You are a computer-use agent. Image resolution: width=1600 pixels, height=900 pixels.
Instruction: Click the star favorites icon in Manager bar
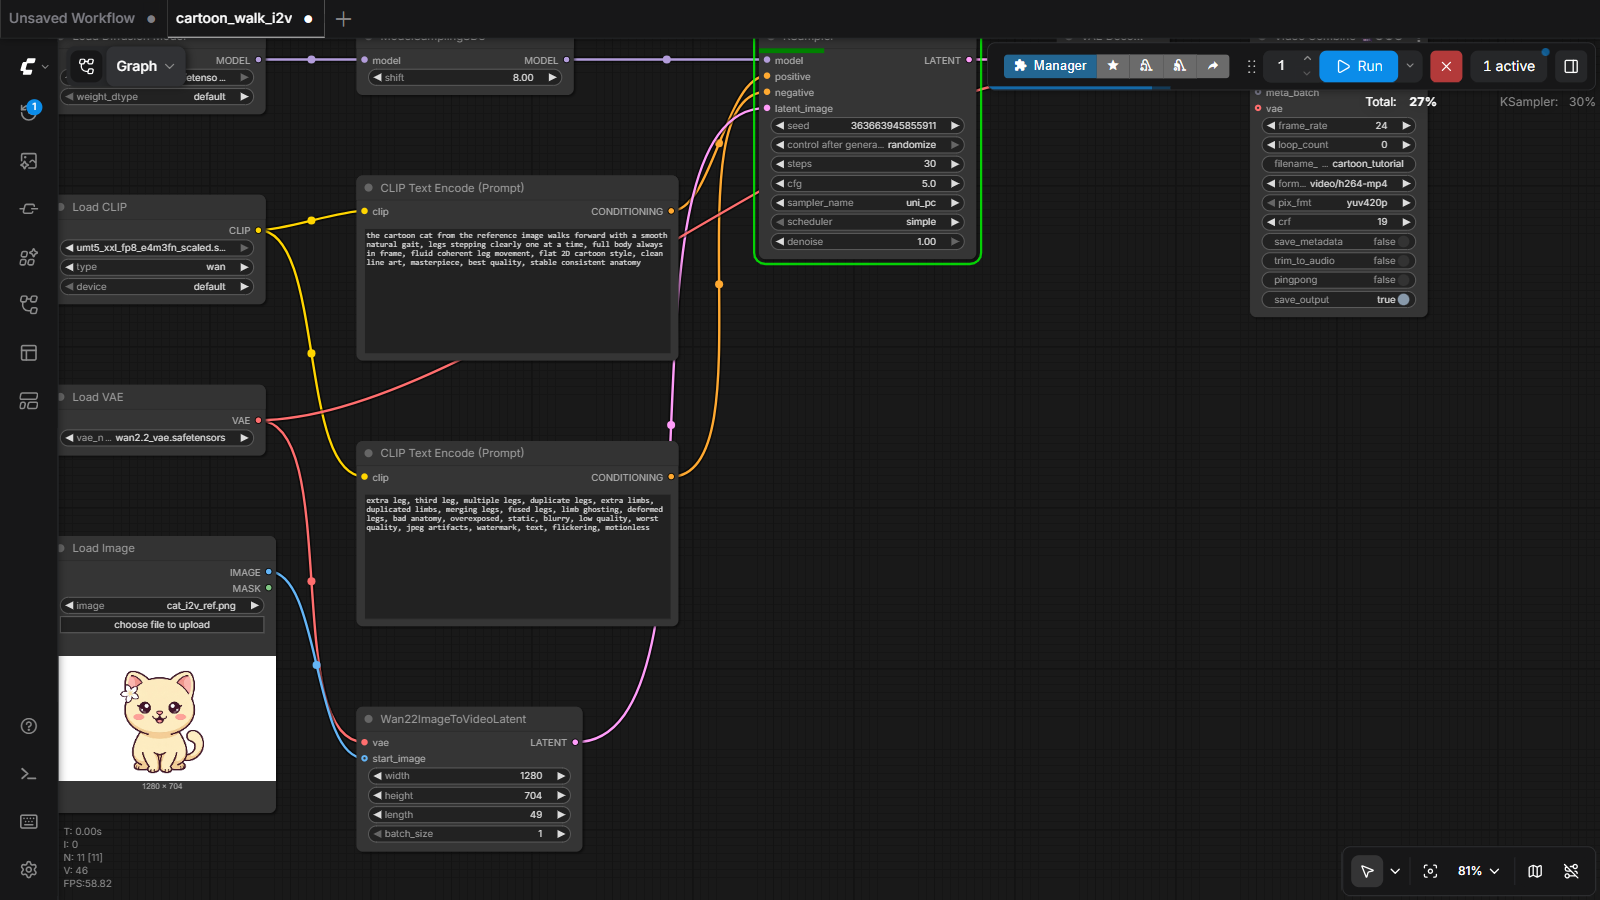[1113, 65]
